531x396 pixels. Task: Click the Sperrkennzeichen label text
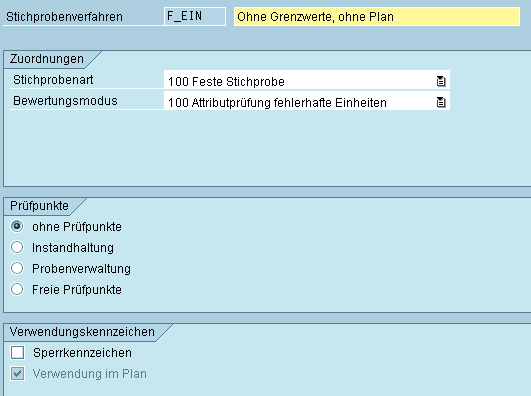[x=82, y=353]
